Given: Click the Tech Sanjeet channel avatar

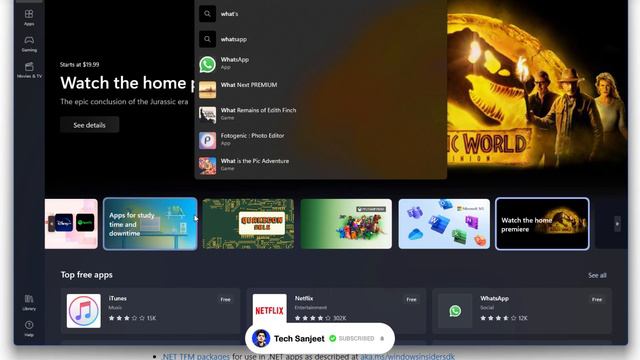Looking at the screenshot, I should click(261, 338).
